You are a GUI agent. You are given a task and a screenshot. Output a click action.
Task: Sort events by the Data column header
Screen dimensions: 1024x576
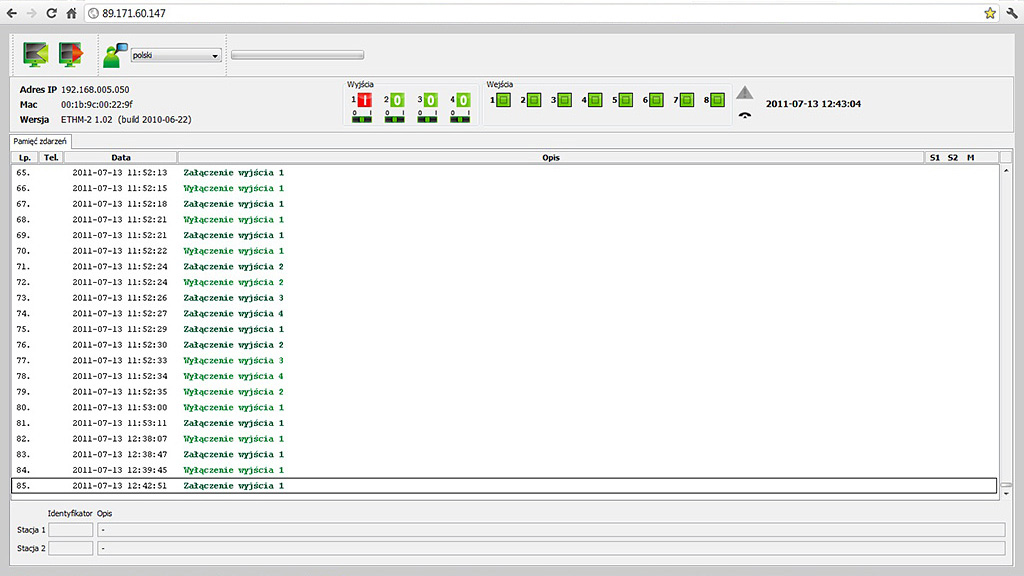tap(120, 157)
